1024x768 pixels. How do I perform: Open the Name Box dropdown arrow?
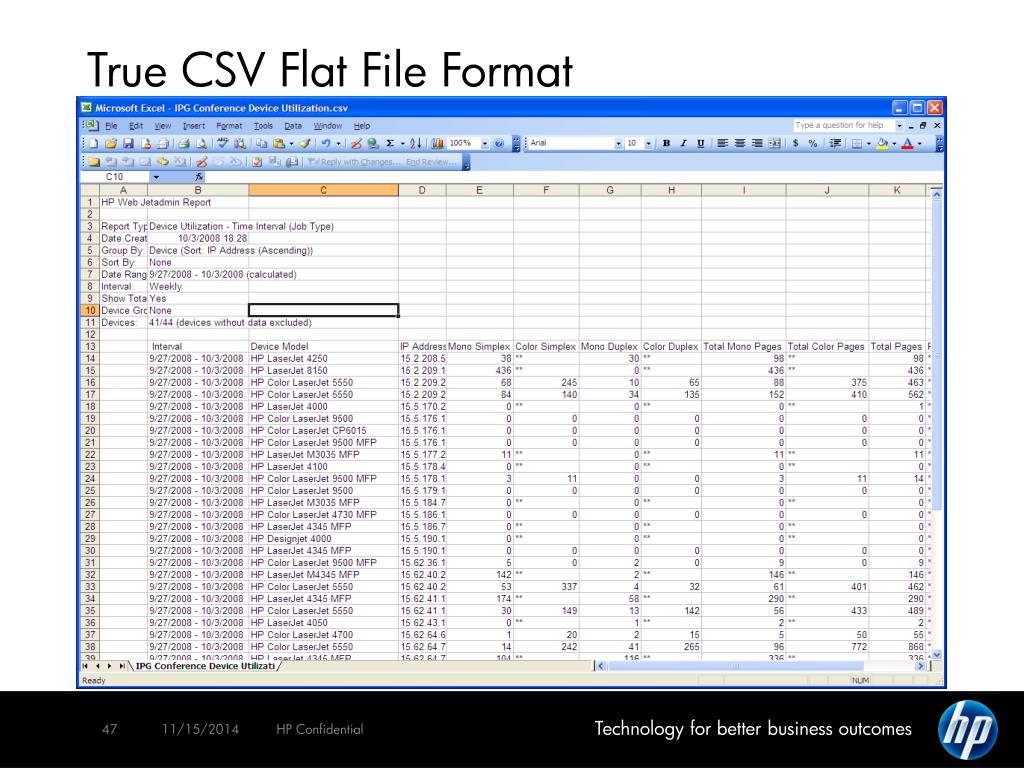tap(156, 177)
